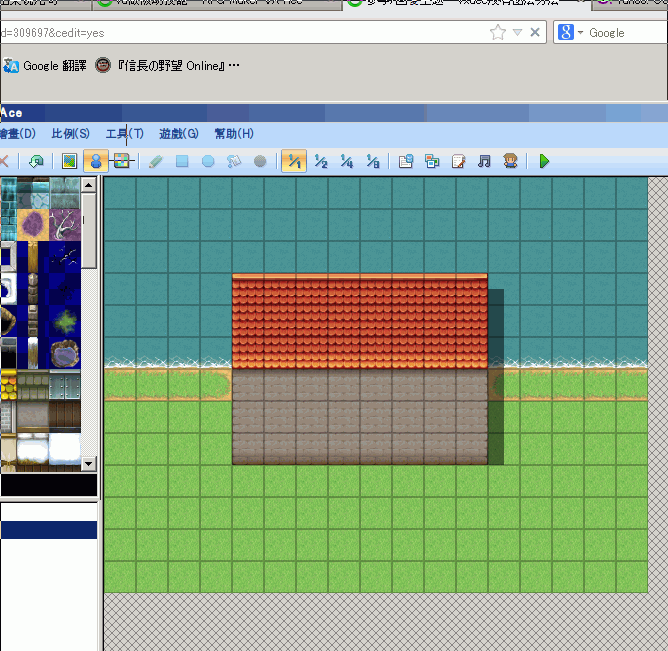Open the Google 翻譯 bookmark
Screen dimensions: 668x651
(45, 66)
